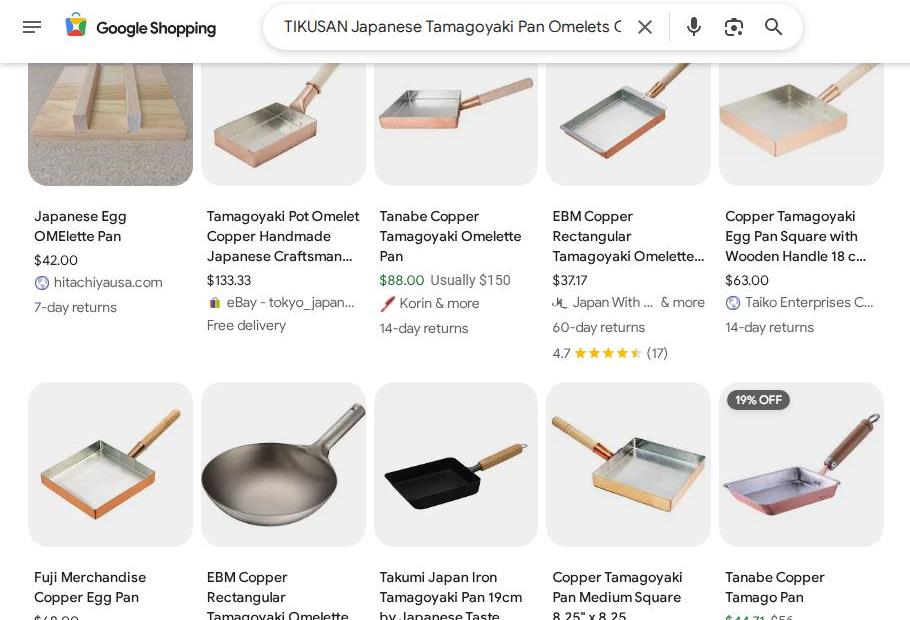The width and height of the screenshot is (910, 620).
Task: Click the Google Shopping logo
Action: (140, 27)
